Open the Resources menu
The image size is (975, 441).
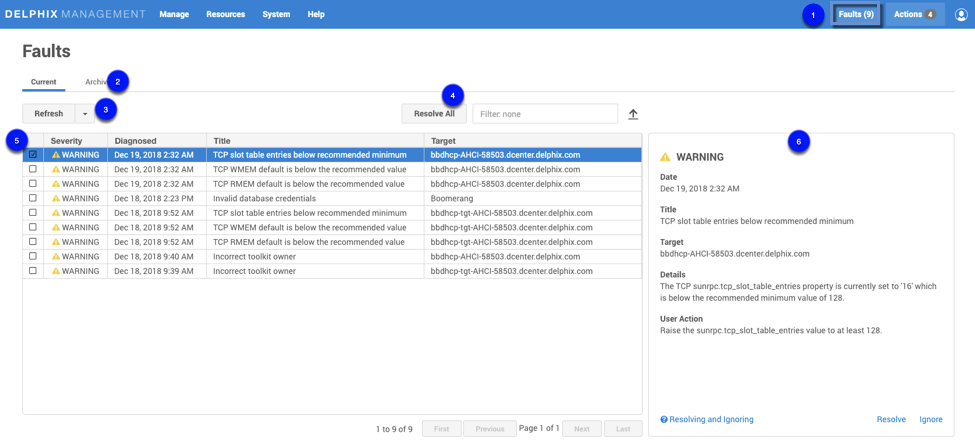(x=225, y=15)
